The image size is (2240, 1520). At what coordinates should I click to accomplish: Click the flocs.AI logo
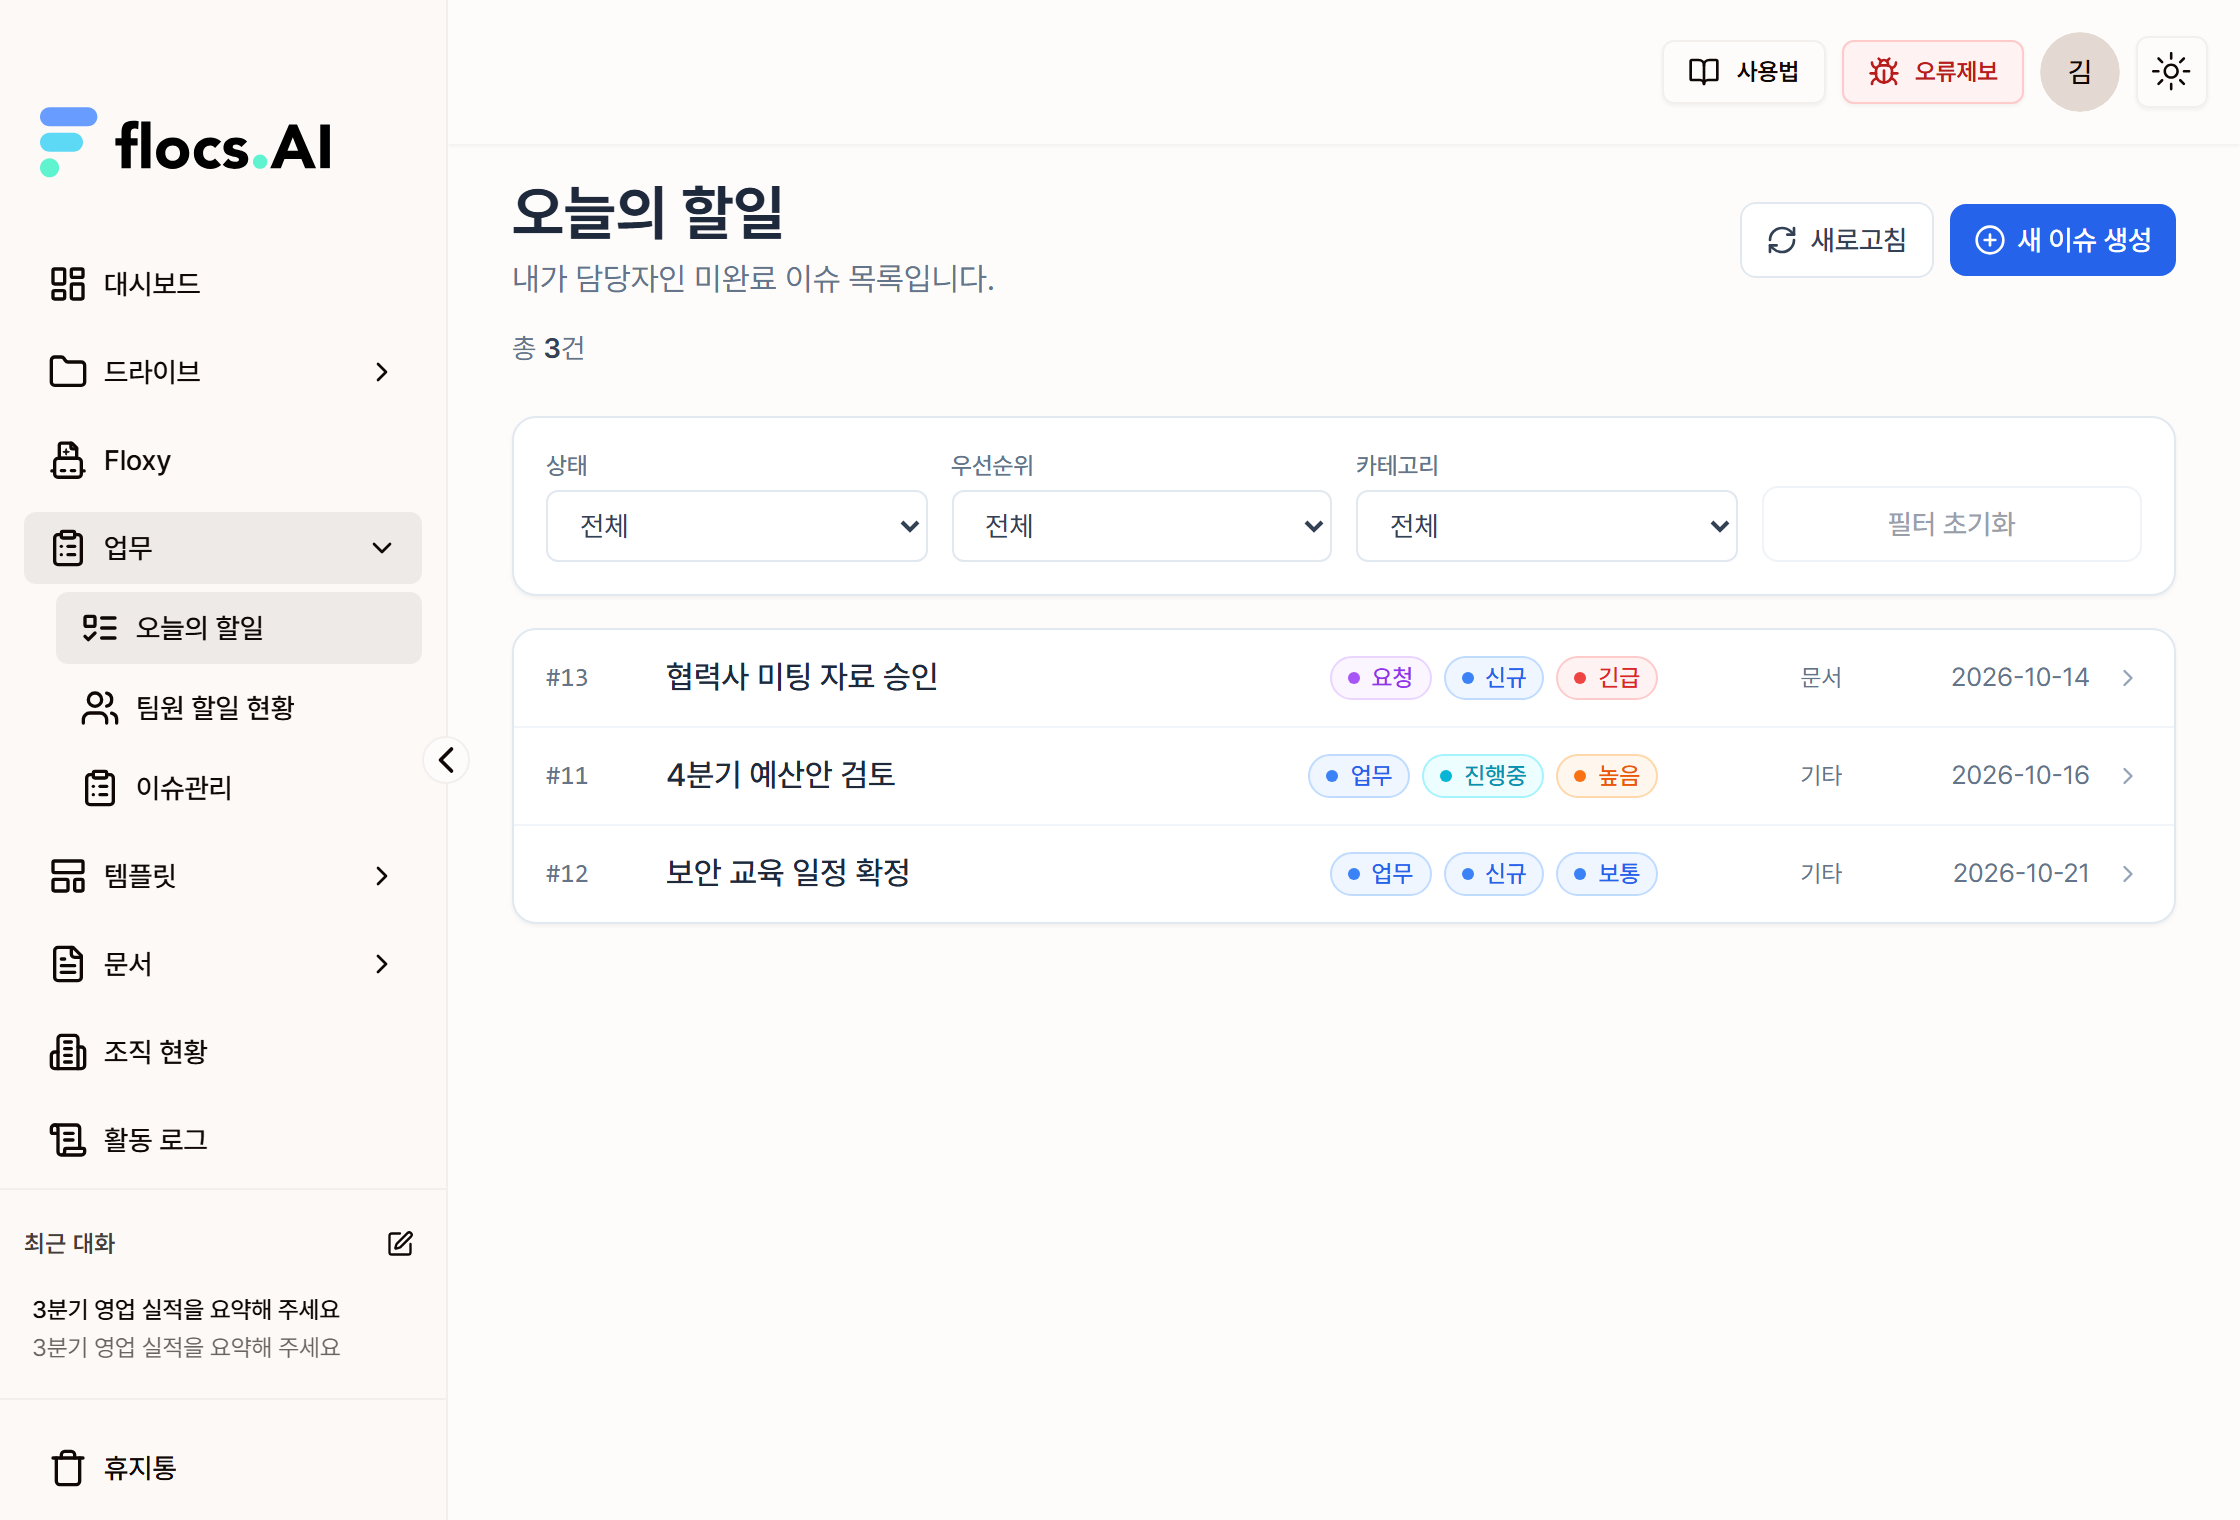(186, 143)
